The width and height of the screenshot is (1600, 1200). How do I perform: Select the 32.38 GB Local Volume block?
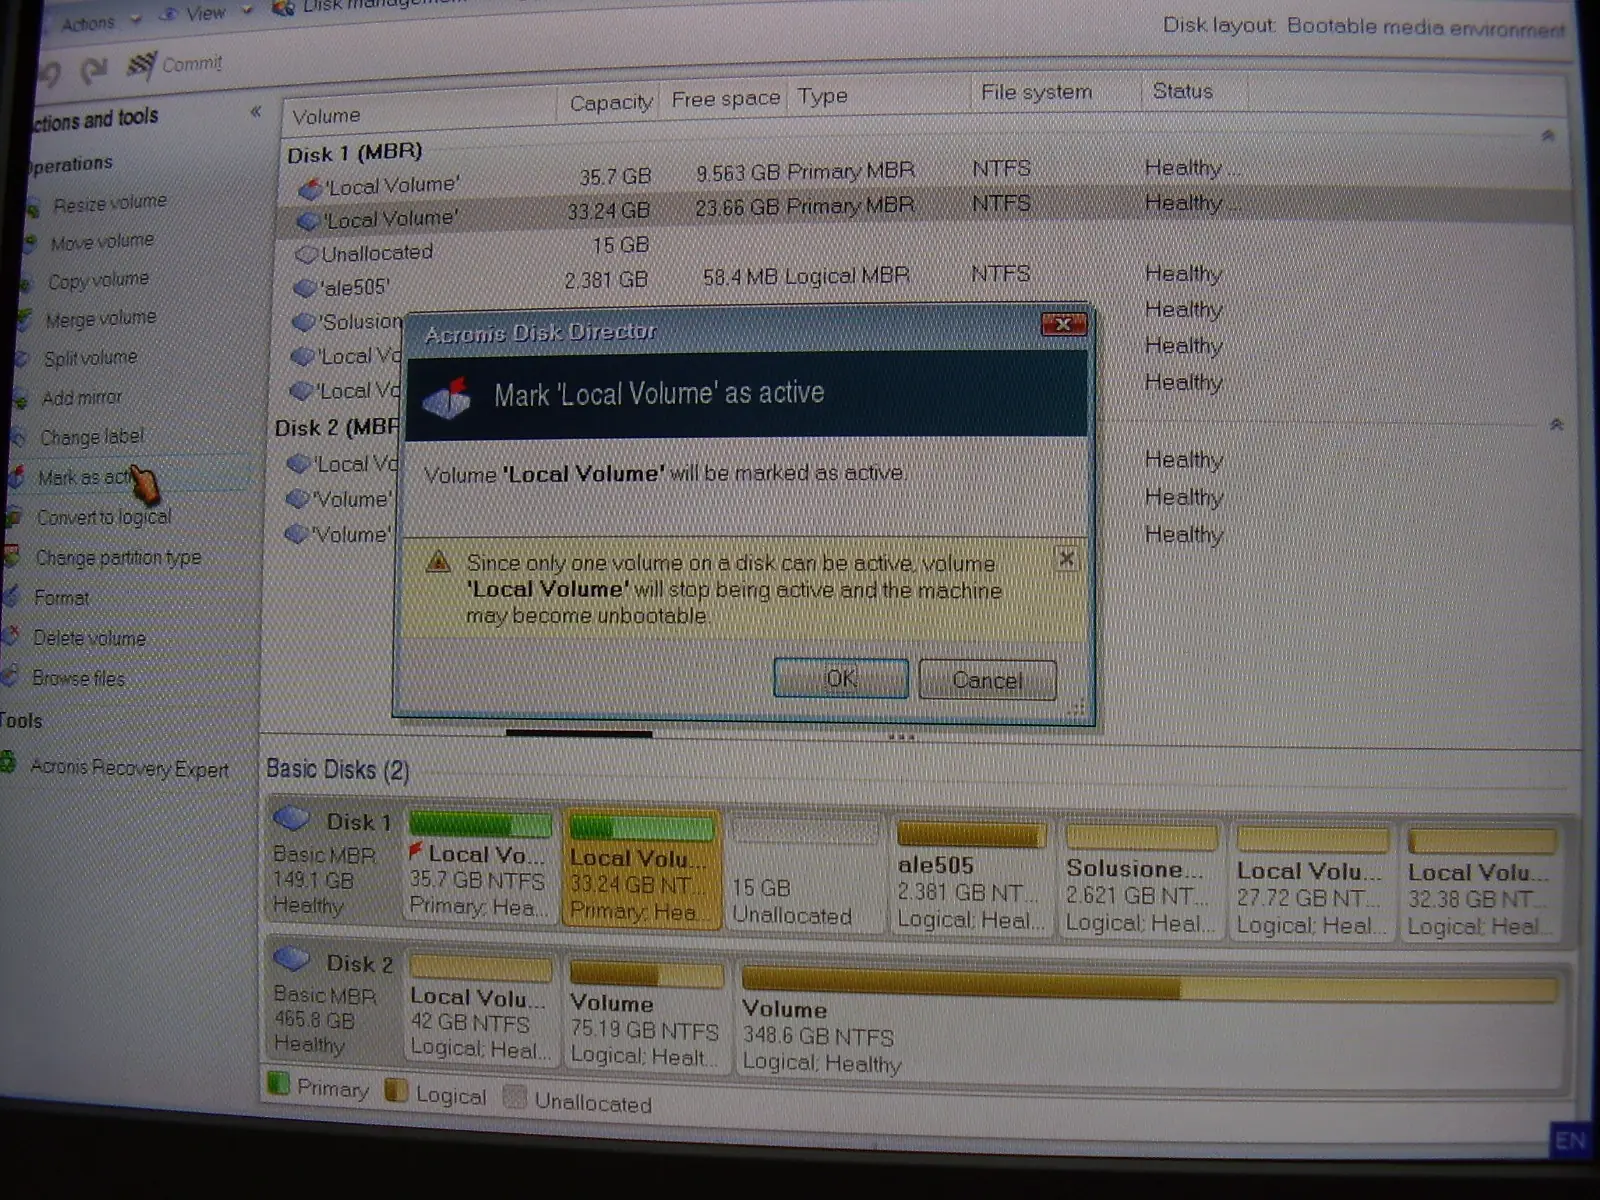point(1483,884)
